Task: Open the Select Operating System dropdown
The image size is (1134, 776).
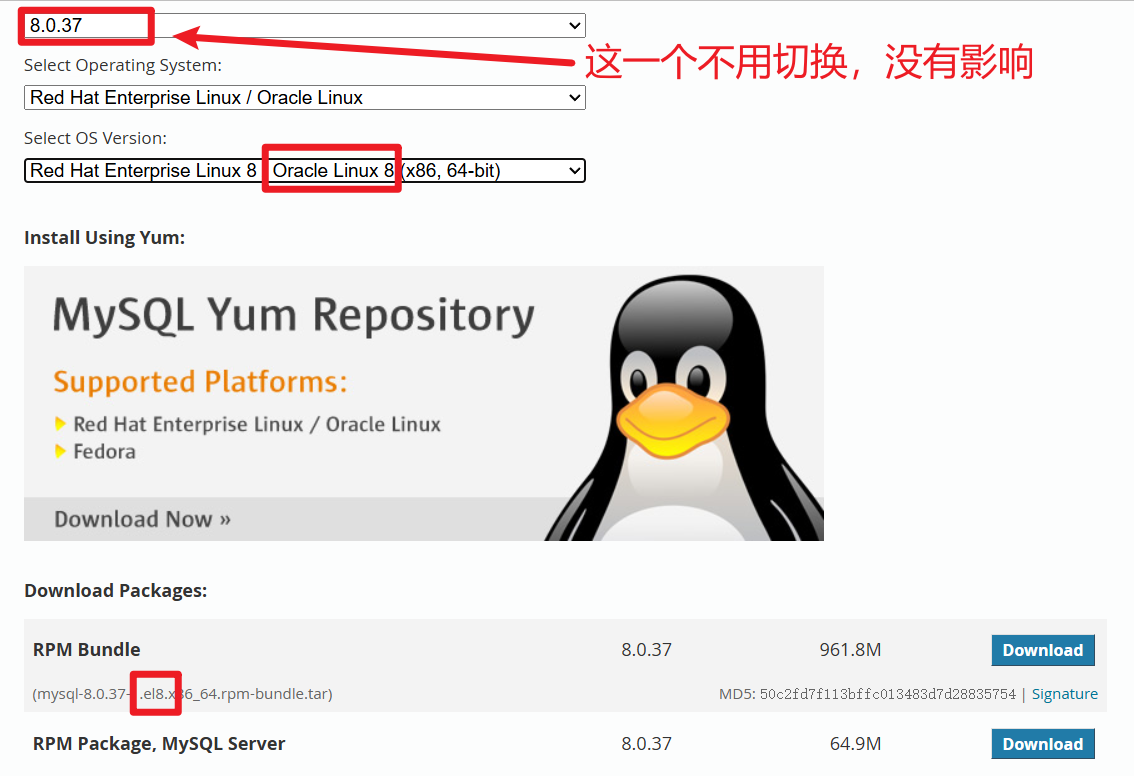Action: (x=304, y=98)
